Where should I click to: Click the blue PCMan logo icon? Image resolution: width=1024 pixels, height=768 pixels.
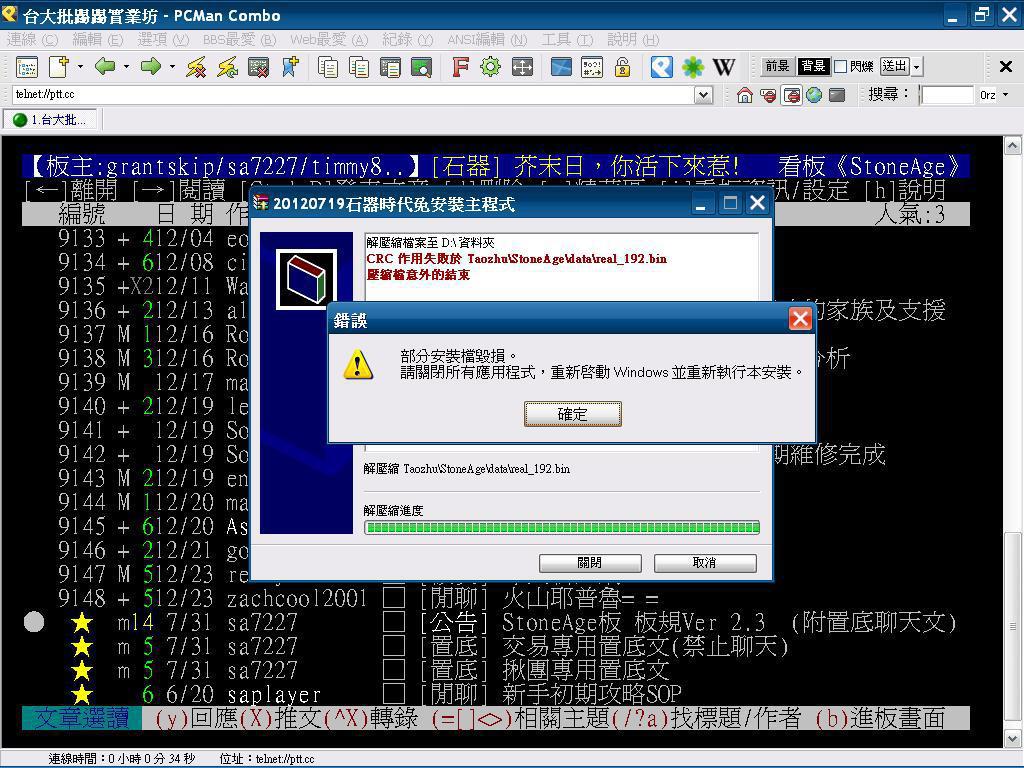coord(662,67)
